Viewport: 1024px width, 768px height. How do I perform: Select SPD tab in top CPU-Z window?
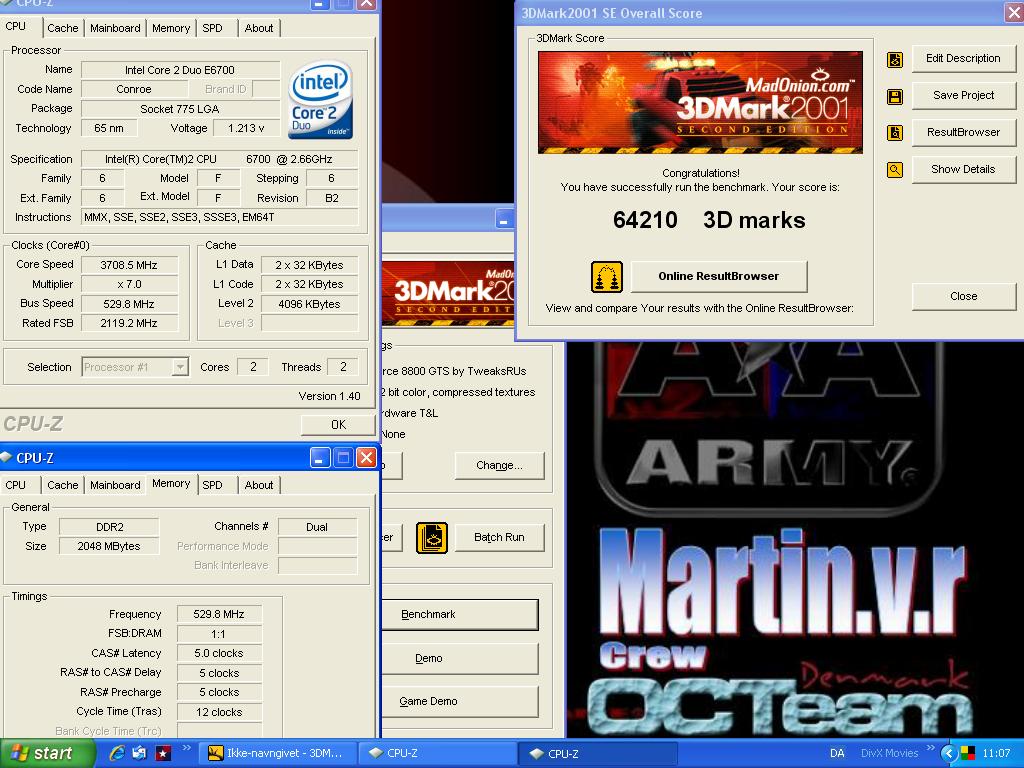(212, 28)
